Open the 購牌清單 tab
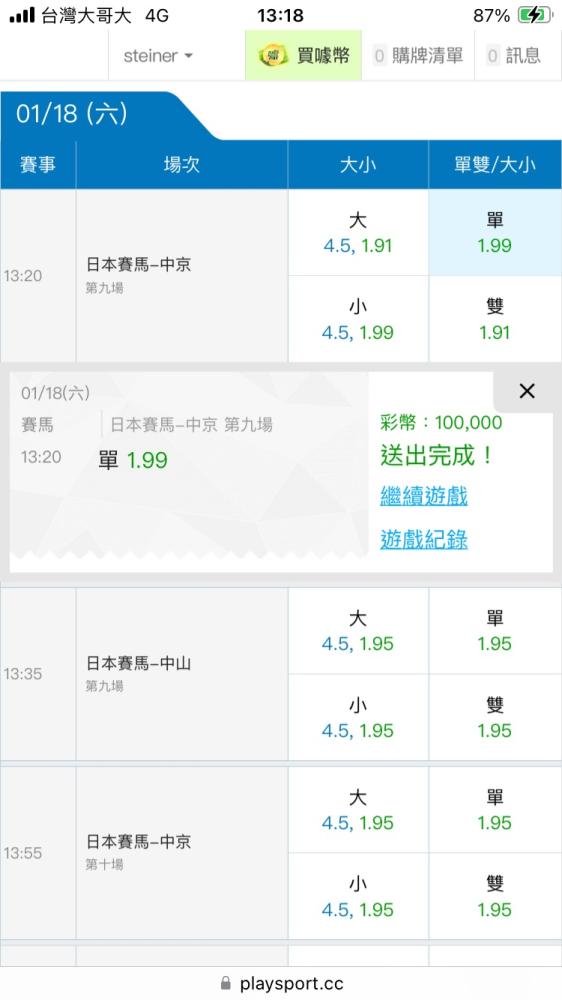 pos(418,55)
